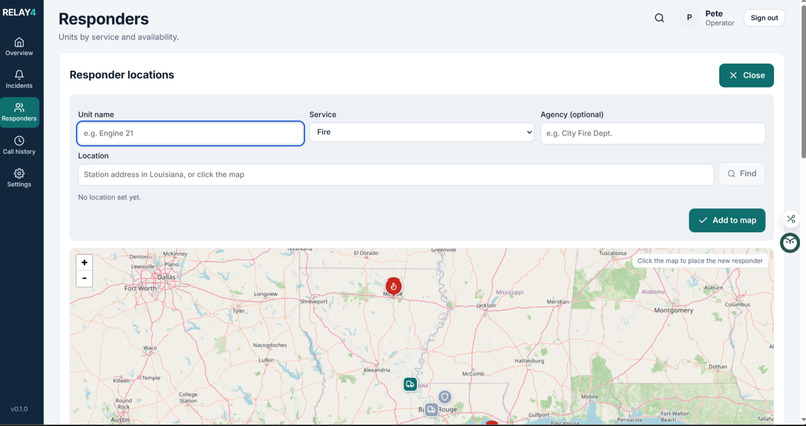Image resolution: width=806 pixels, height=426 pixels.
Task: Click the owl assistant floating icon
Action: pyautogui.click(x=790, y=243)
